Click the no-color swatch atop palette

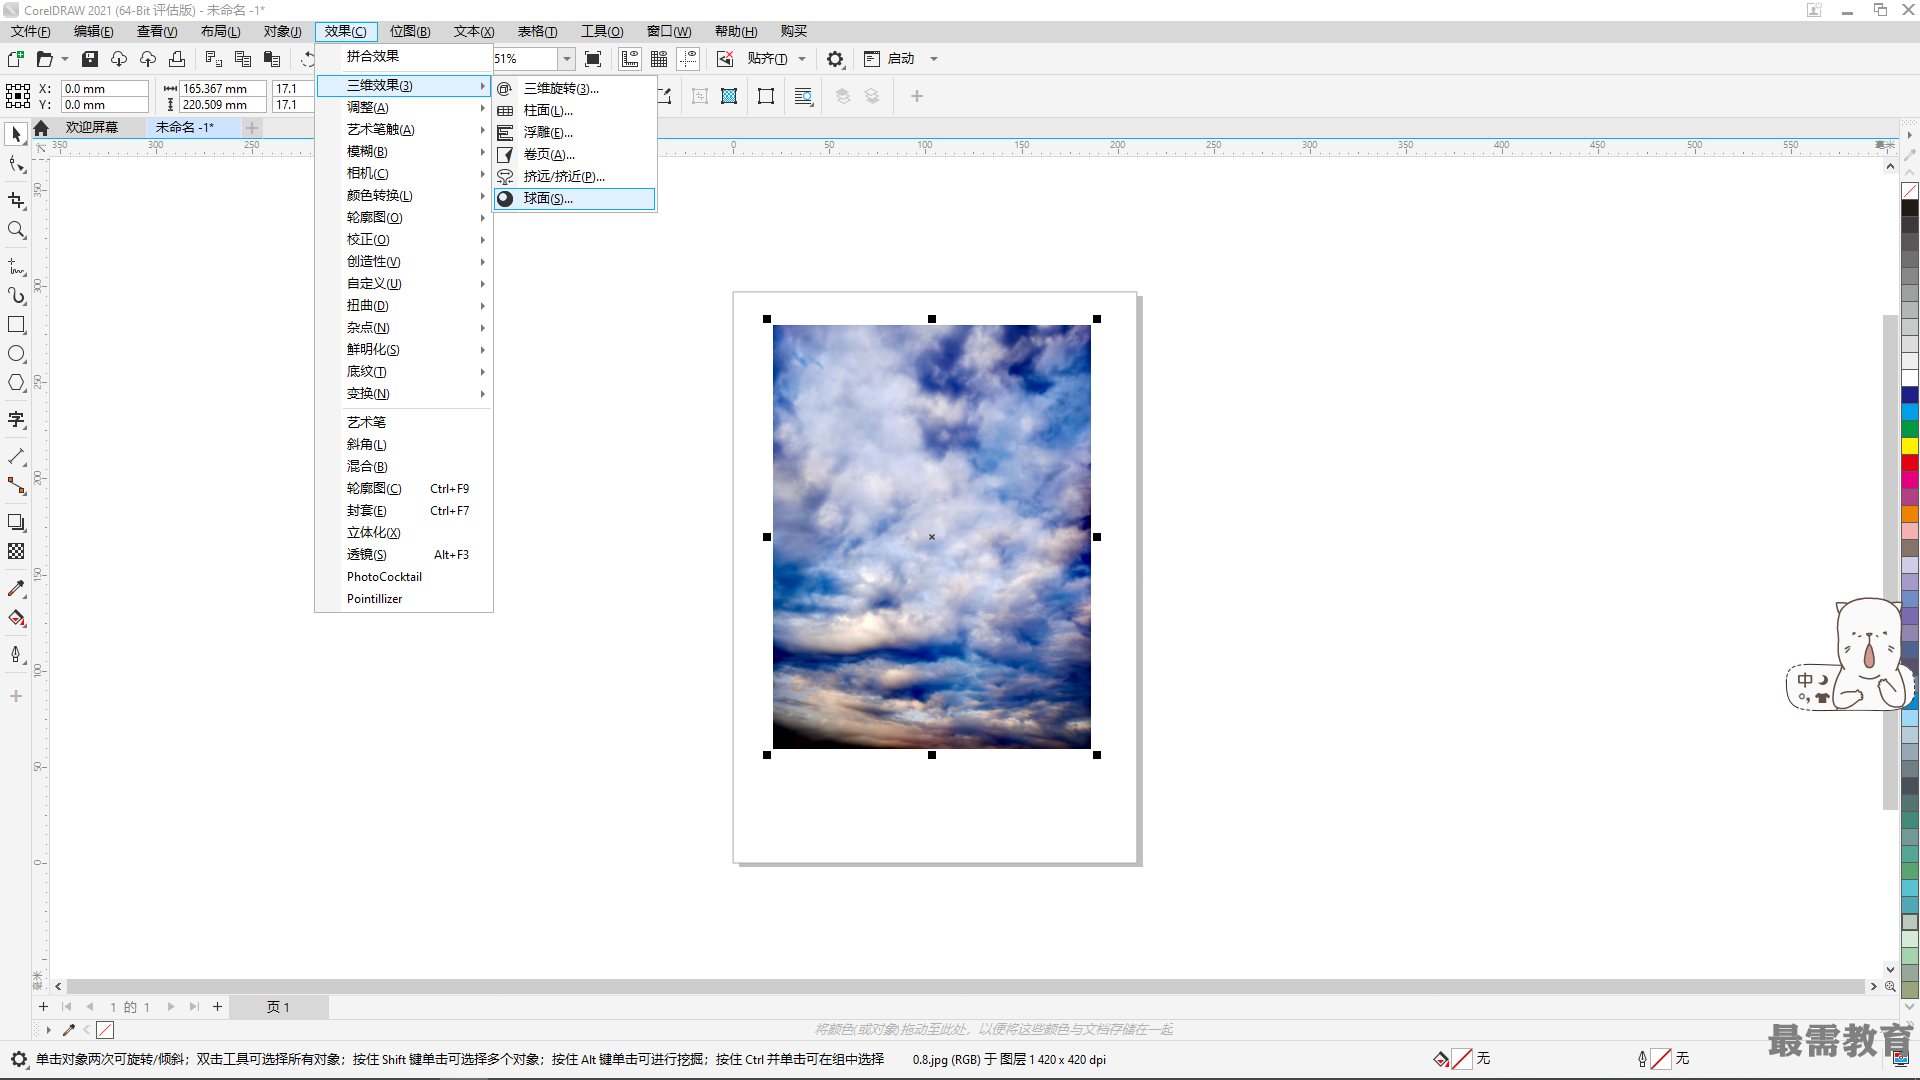pyautogui.click(x=1909, y=191)
